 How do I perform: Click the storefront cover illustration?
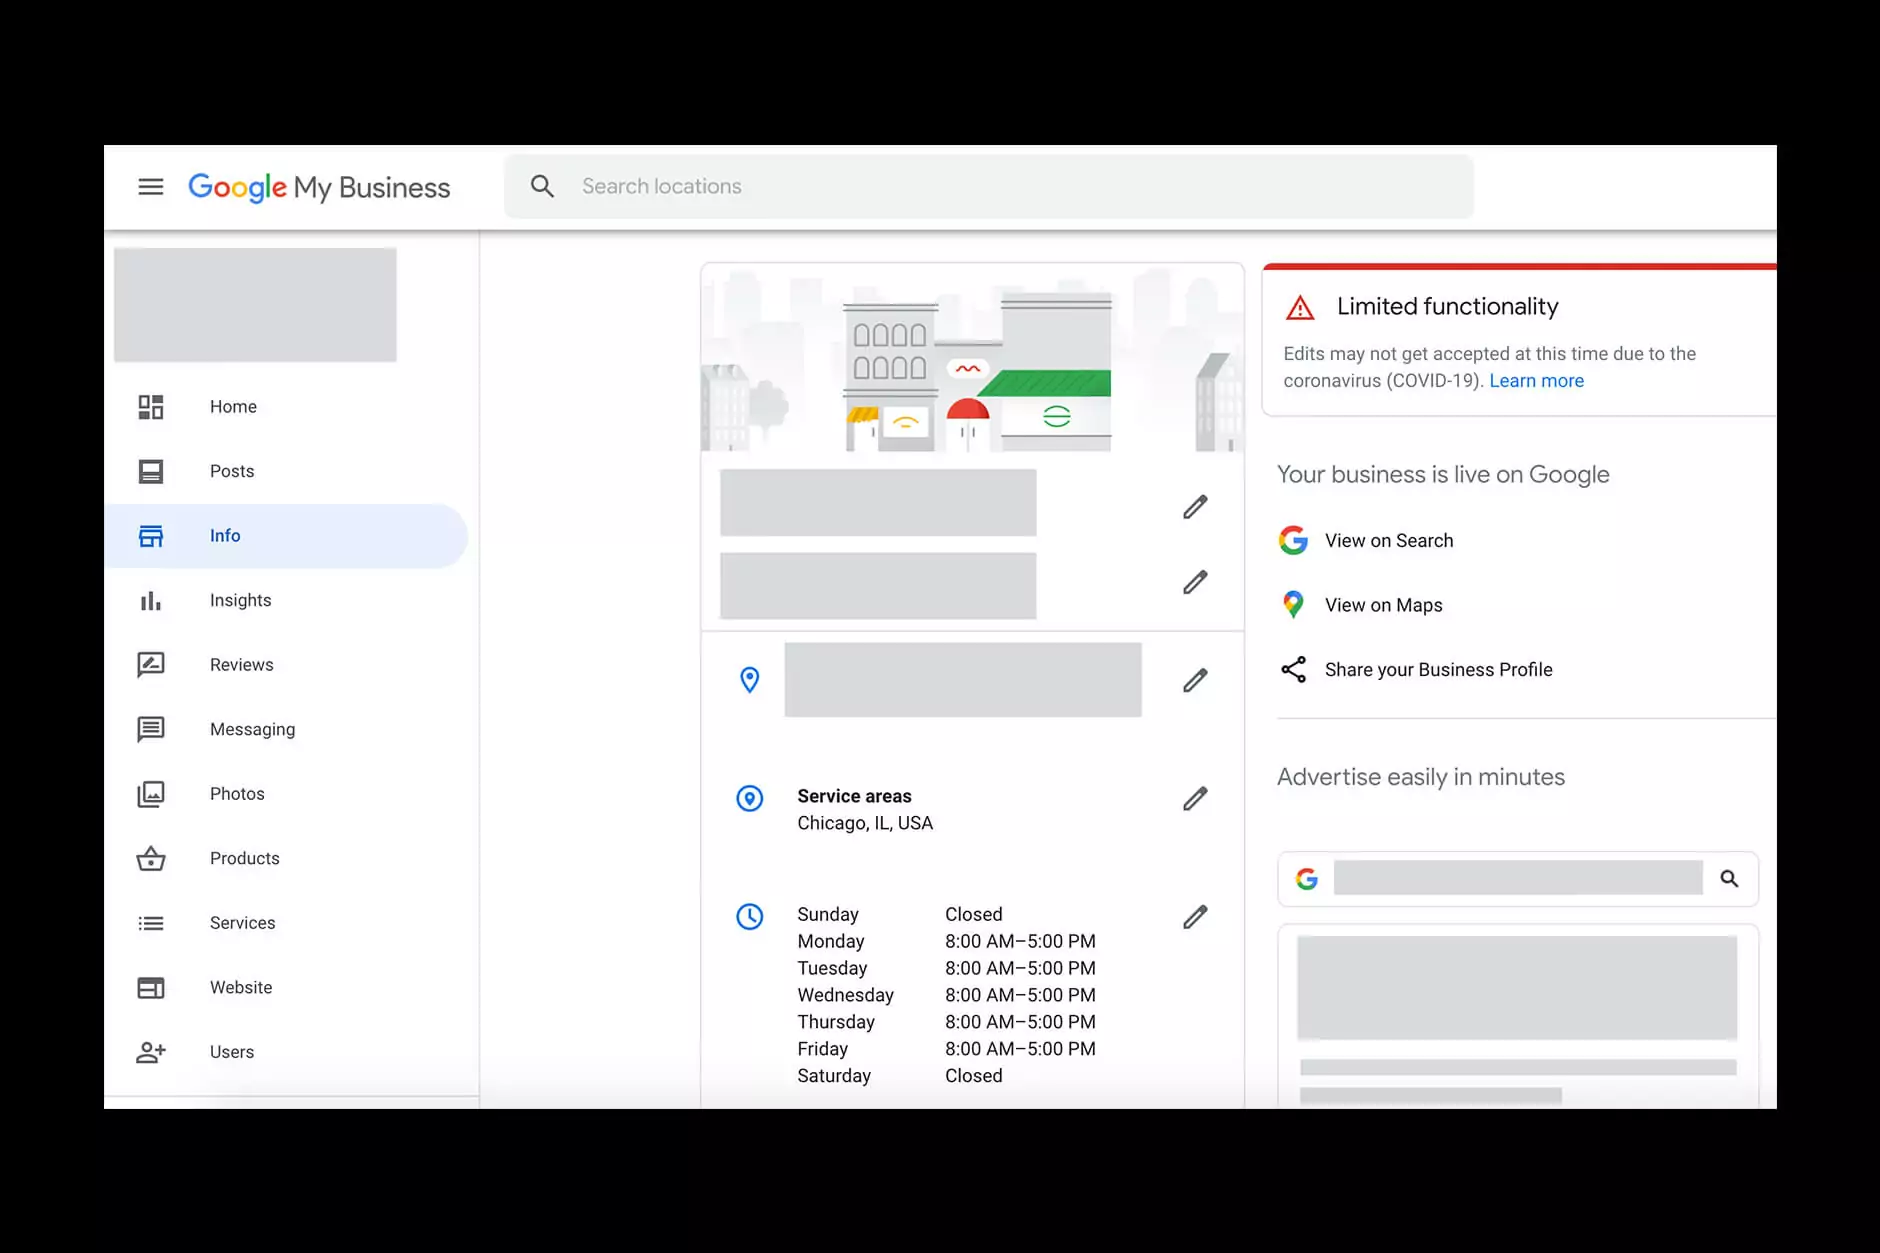pyautogui.click(x=973, y=358)
